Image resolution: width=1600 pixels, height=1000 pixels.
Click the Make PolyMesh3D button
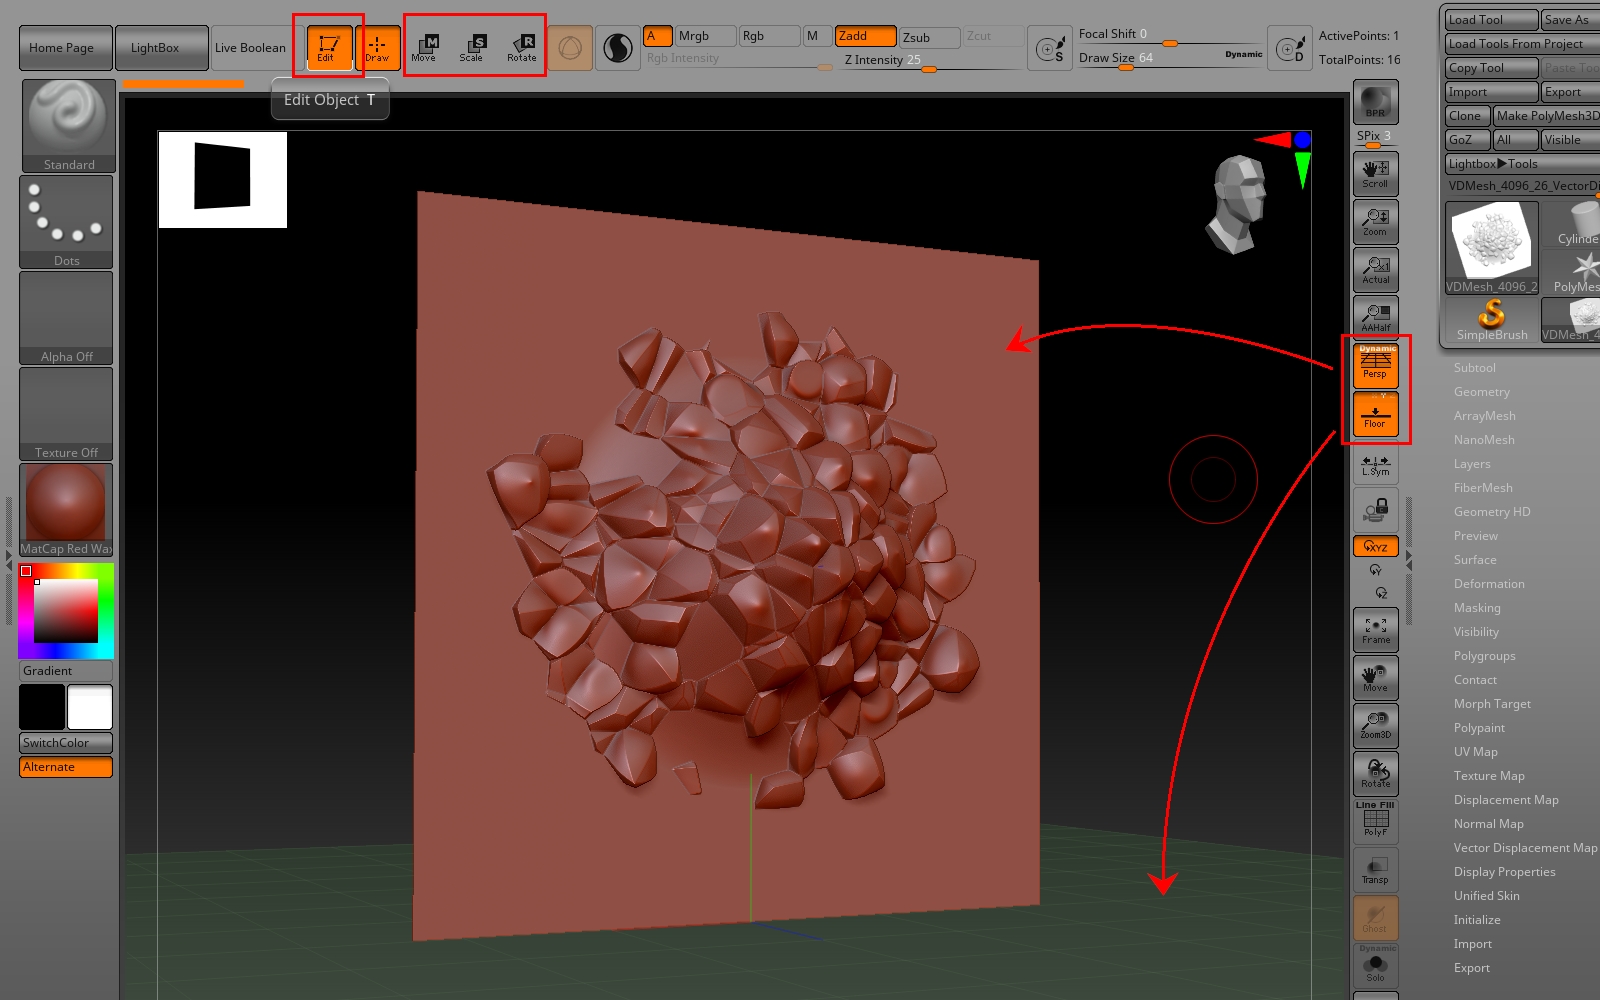coord(1546,116)
